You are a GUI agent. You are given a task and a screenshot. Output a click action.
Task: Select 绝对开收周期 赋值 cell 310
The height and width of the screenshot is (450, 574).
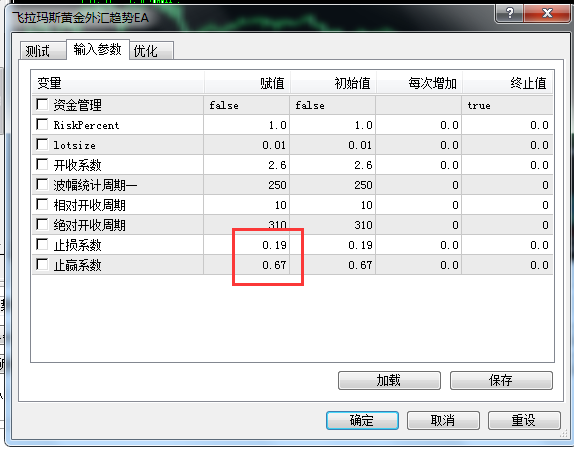(246, 225)
